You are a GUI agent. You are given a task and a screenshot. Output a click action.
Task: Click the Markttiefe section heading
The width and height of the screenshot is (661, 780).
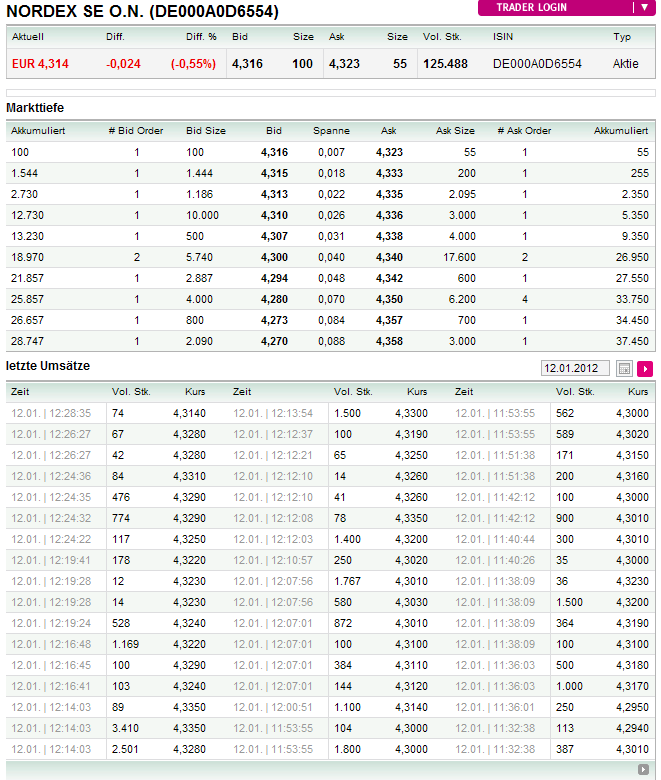(x=35, y=107)
